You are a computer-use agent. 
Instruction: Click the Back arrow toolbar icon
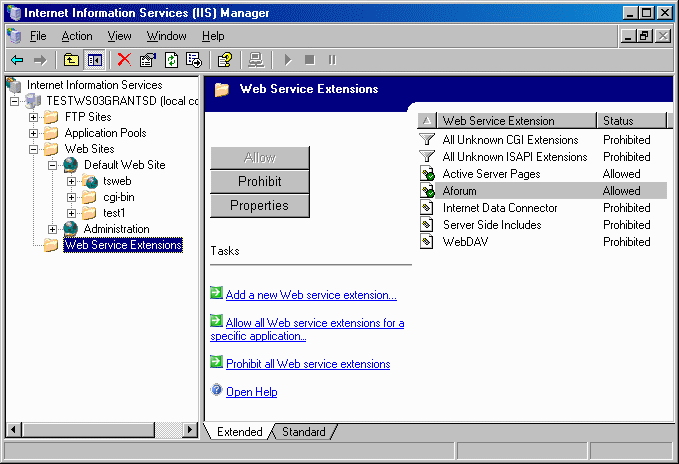[x=17, y=60]
